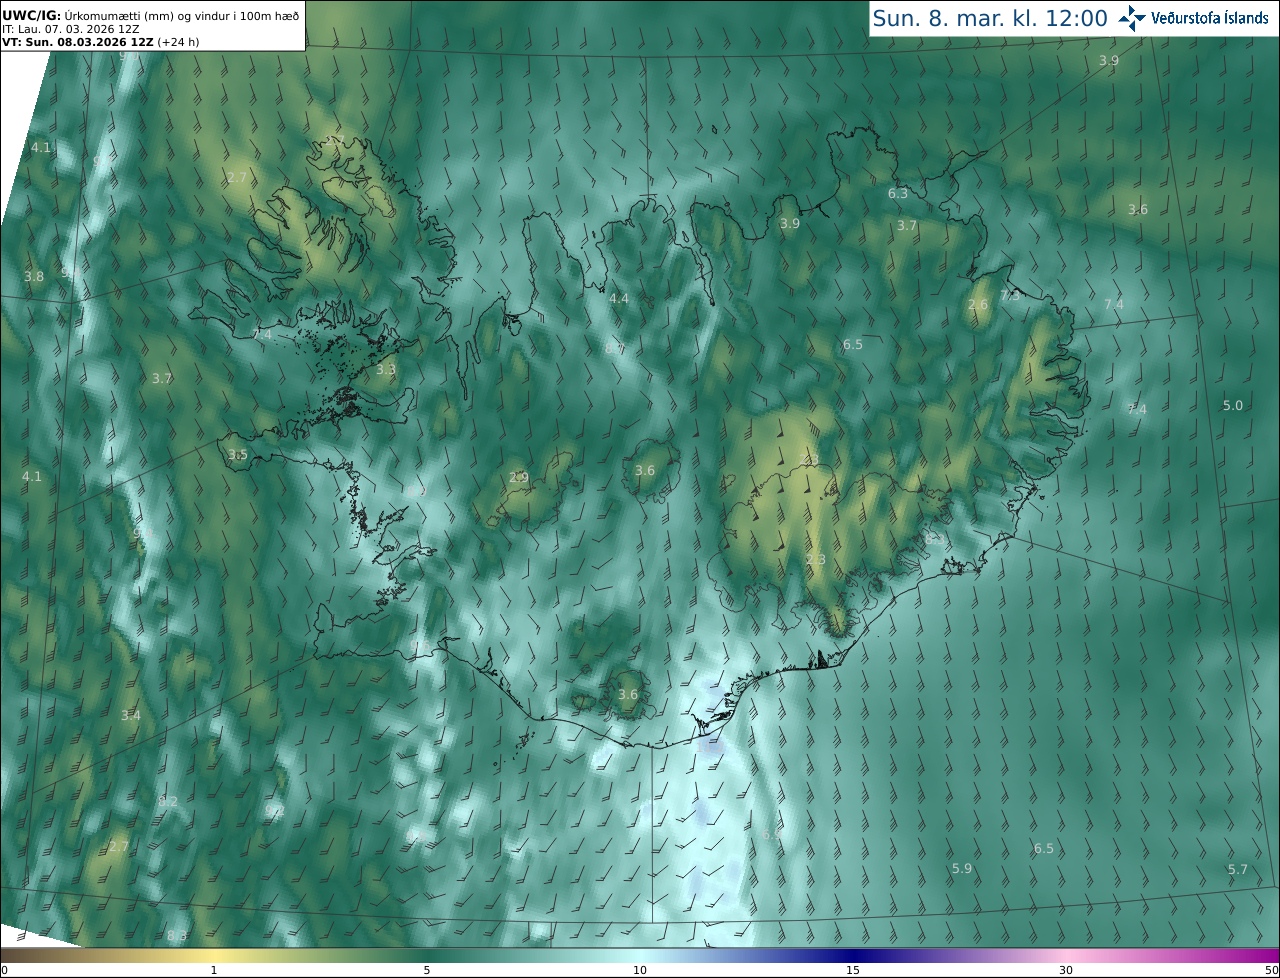Screen dimensions: 1280x978
Task: Click the map value 2.6 in east Iceland
Action: point(978,304)
